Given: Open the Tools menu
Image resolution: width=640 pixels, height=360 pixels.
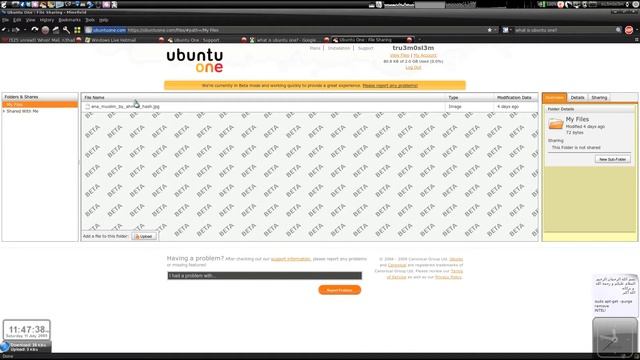Looking at the screenshot, I should click(x=90, y=20).
